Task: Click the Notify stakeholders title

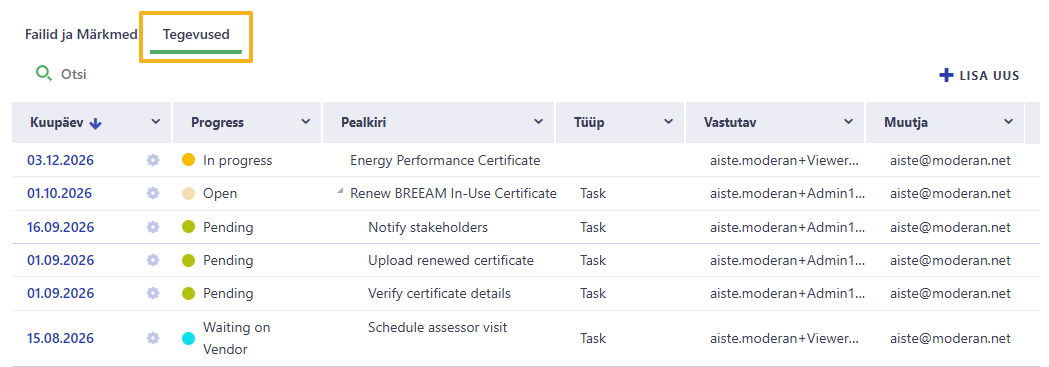Action: coord(428,227)
